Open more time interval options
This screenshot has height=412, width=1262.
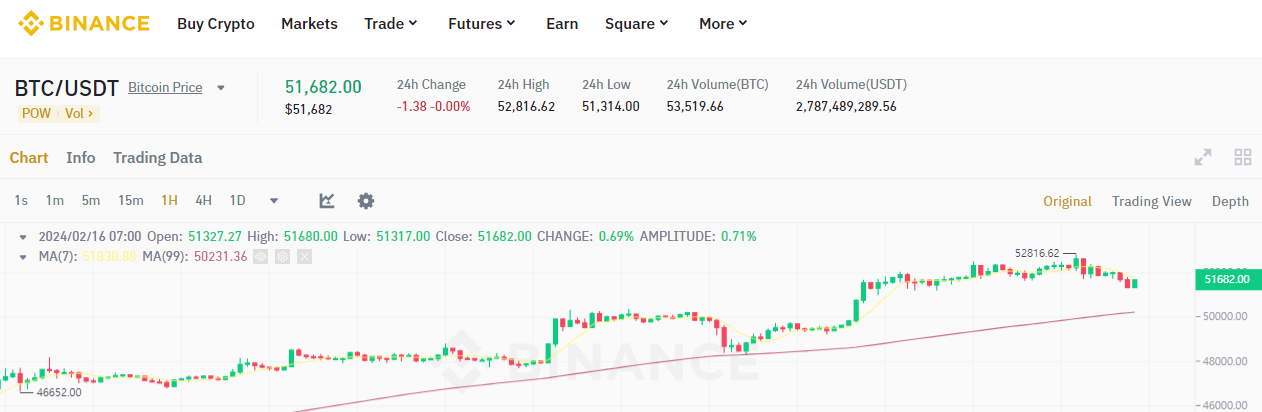(274, 201)
